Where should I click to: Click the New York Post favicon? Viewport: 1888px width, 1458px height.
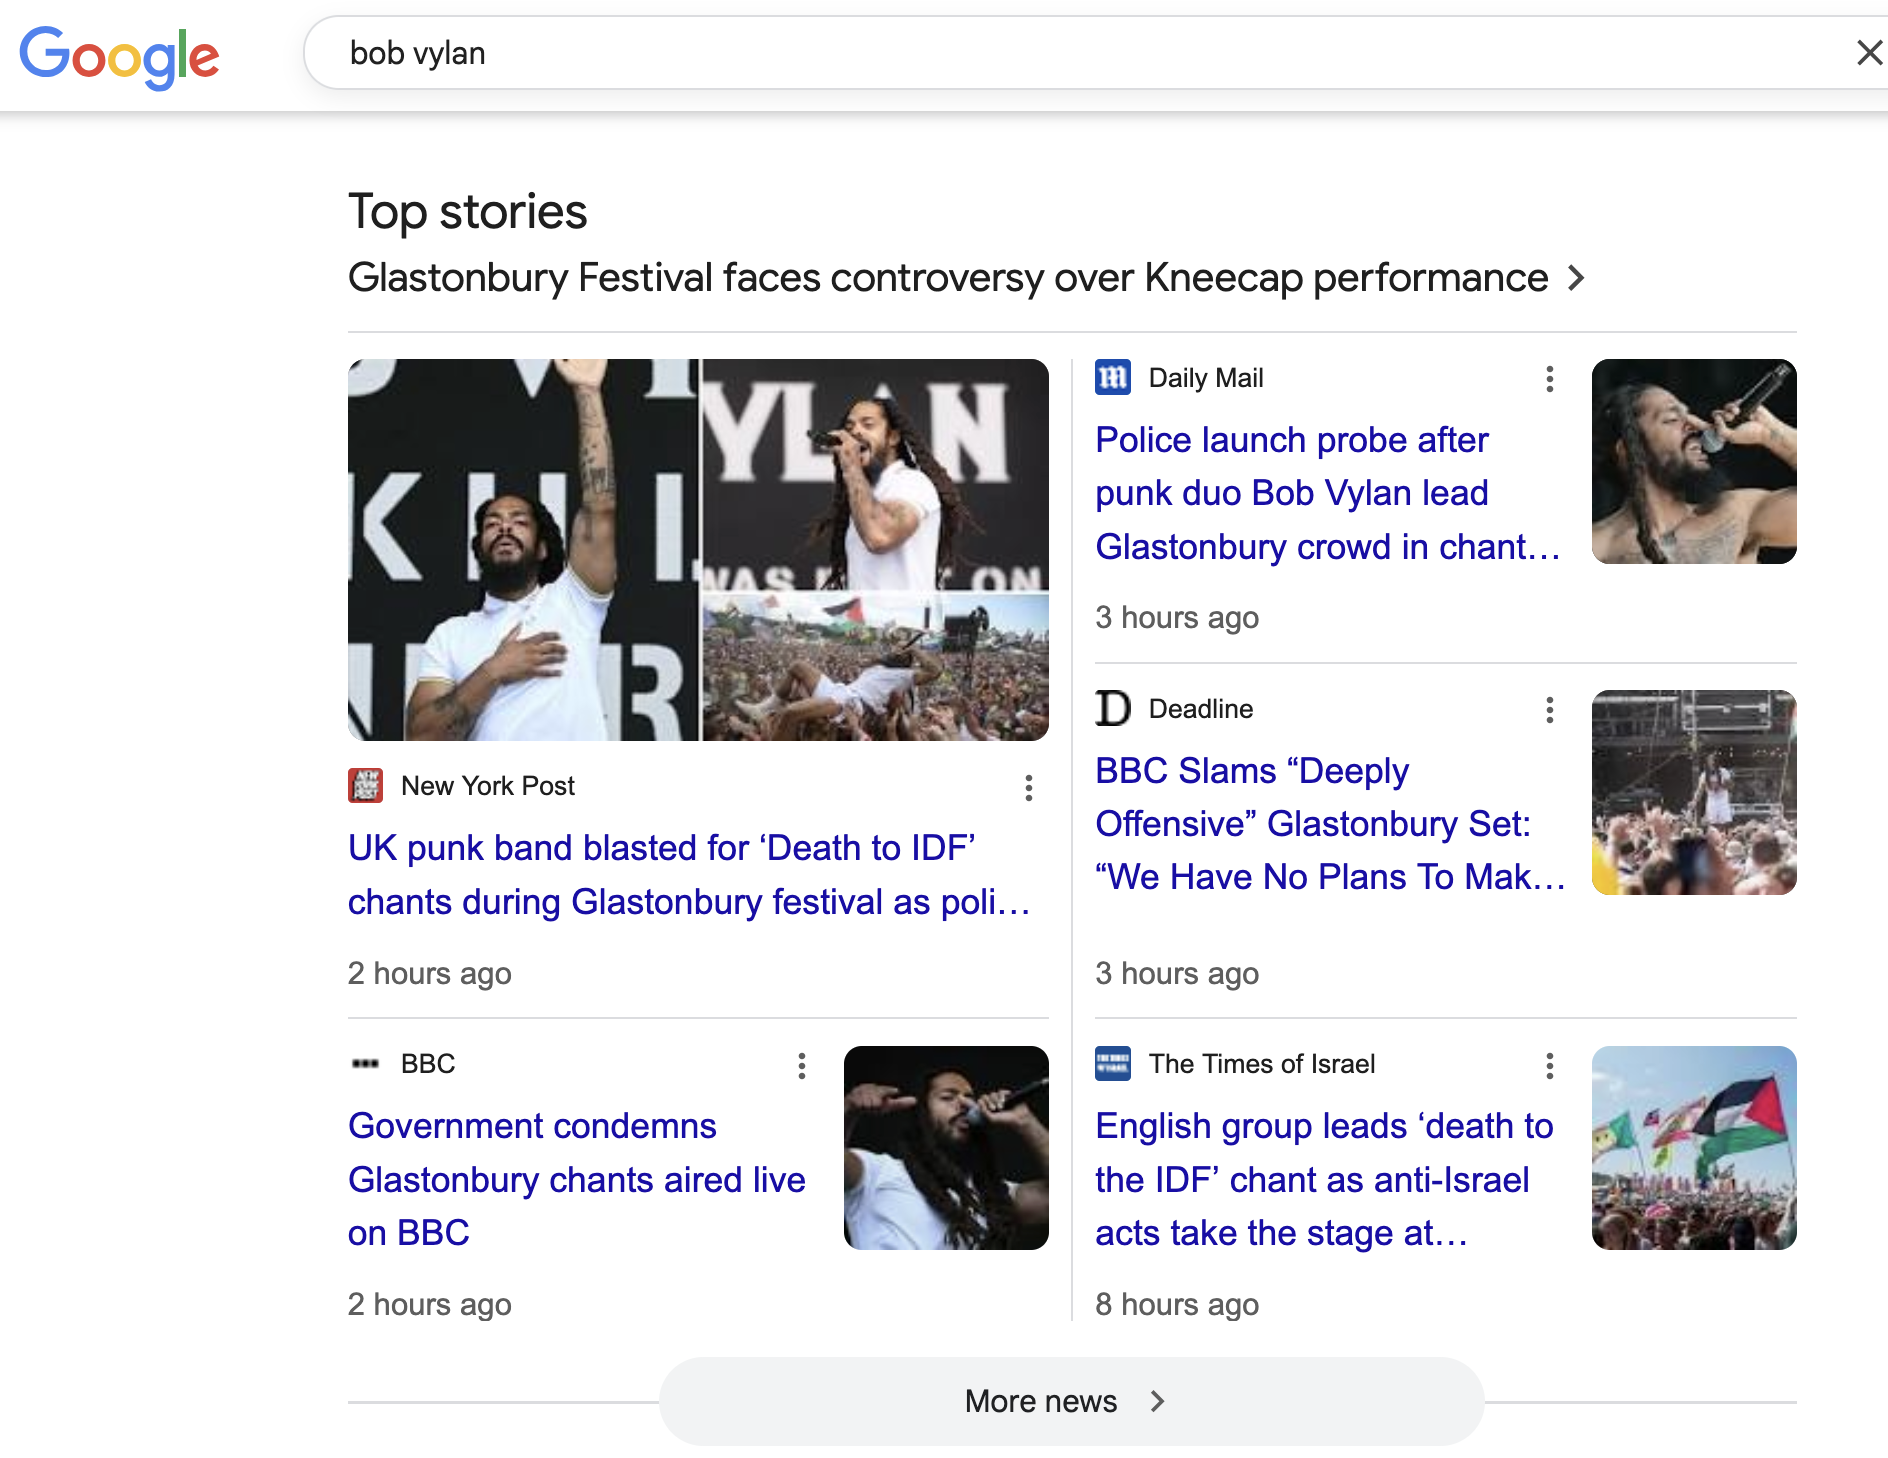point(365,786)
